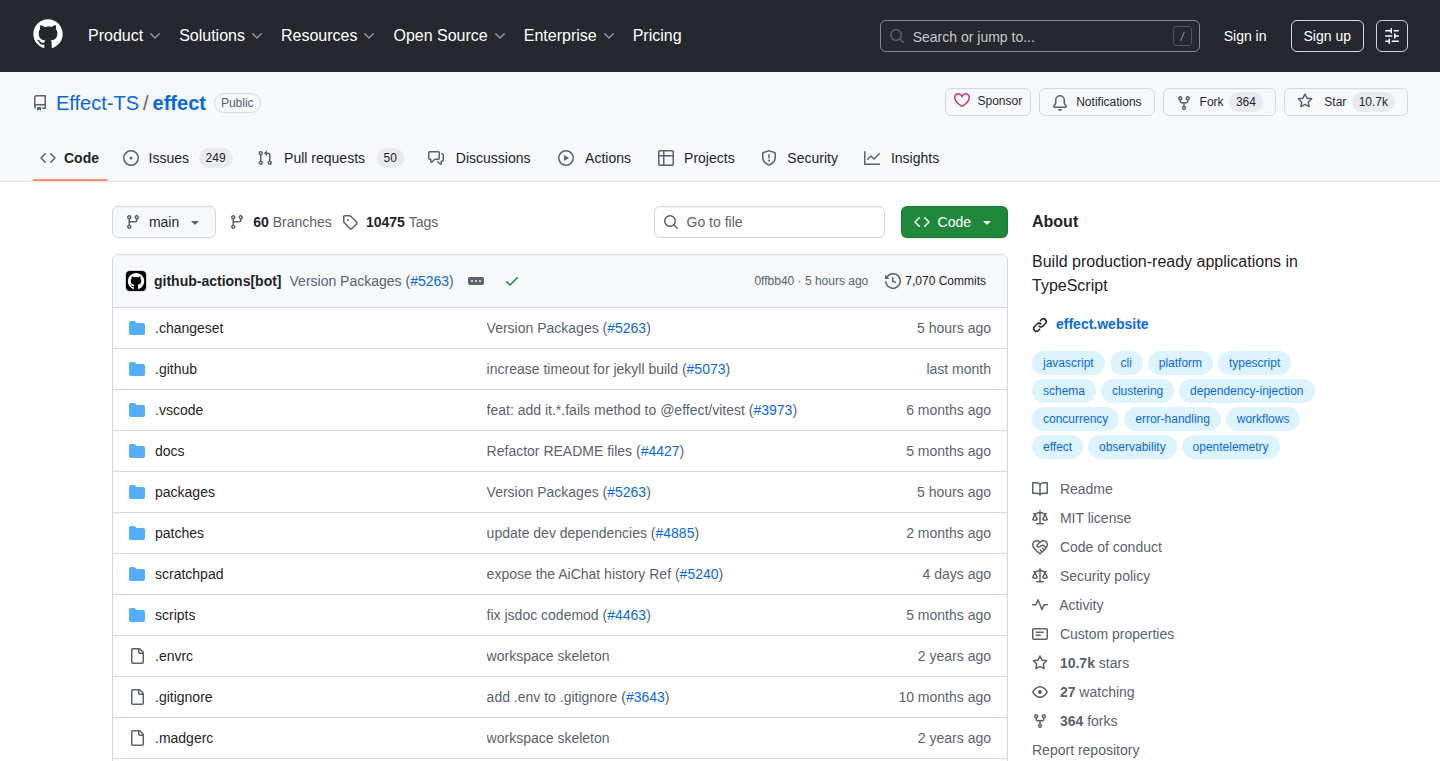The image size is (1440, 761).
Task: Click the Readme book icon
Action: tap(1040, 489)
